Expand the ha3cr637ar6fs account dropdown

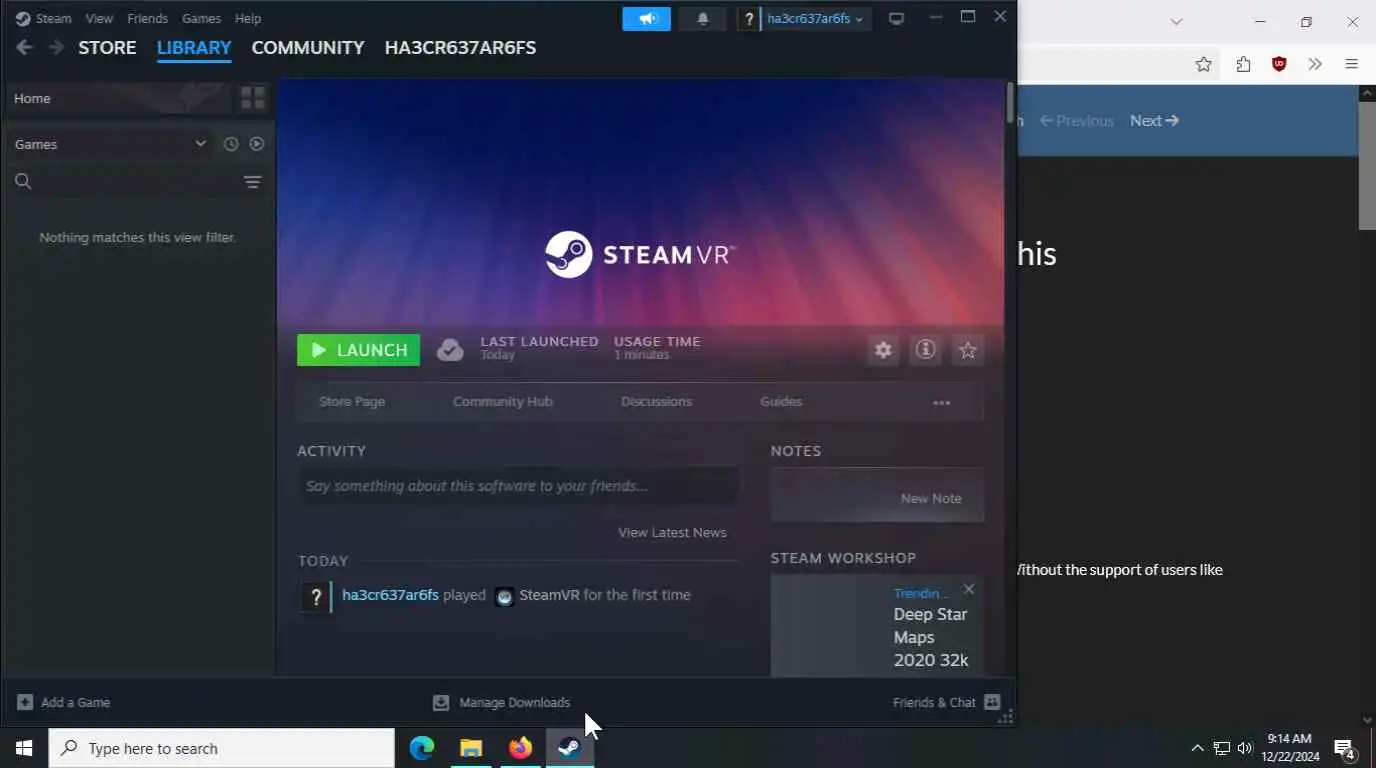point(815,19)
